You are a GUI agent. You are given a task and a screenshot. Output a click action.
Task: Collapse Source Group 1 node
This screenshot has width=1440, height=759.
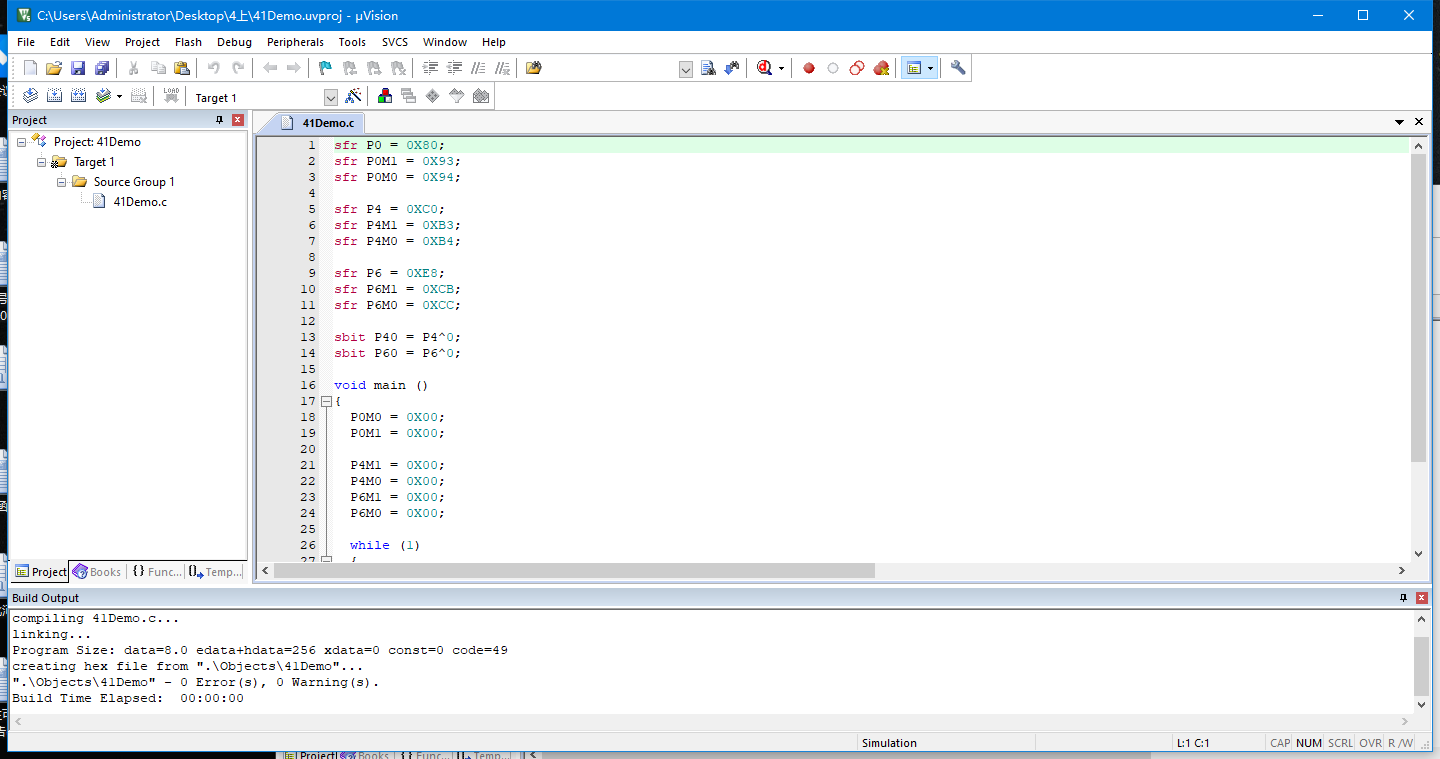coord(62,182)
